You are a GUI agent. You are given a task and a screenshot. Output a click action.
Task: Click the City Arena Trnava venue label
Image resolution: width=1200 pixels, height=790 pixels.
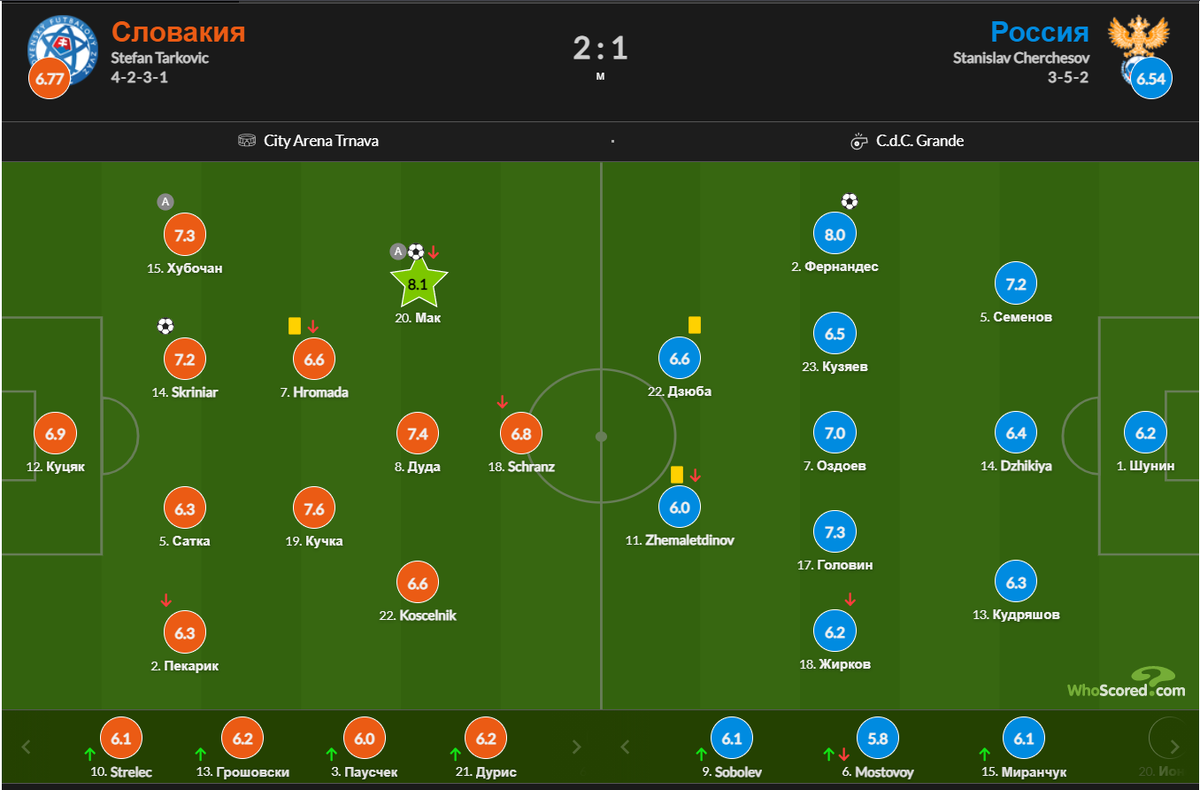click(x=320, y=141)
